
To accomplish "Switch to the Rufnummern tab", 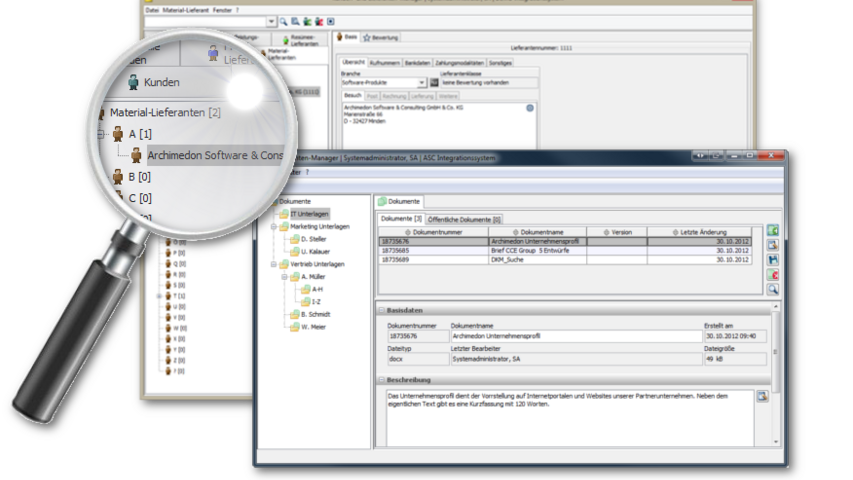I will [385, 63].
